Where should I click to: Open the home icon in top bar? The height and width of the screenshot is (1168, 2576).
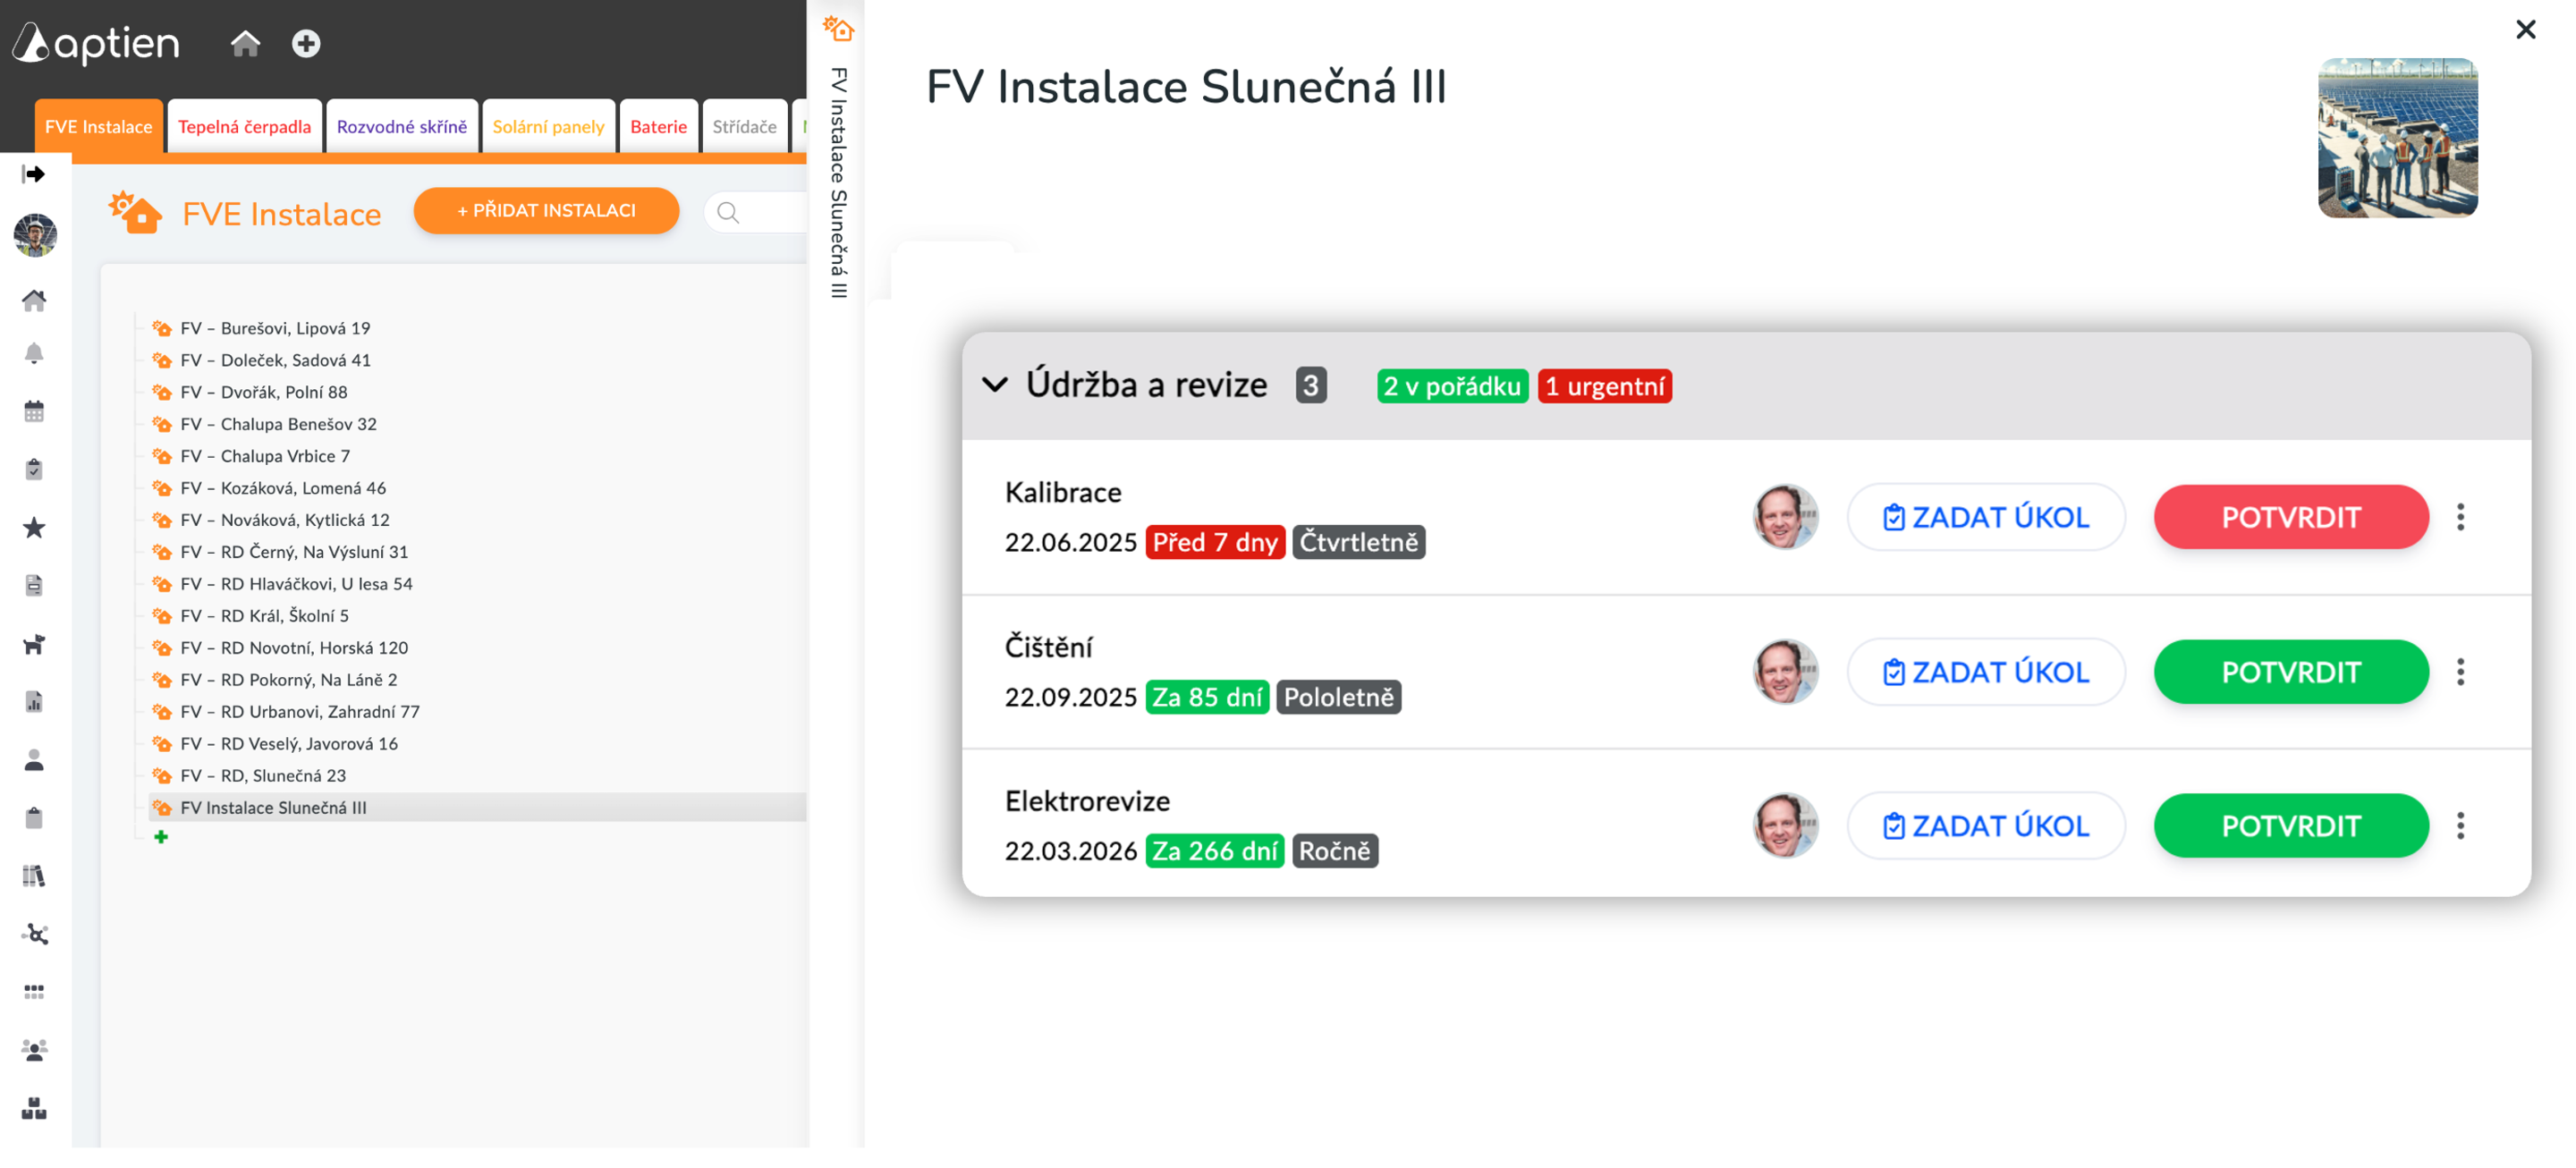click(245, 43)
